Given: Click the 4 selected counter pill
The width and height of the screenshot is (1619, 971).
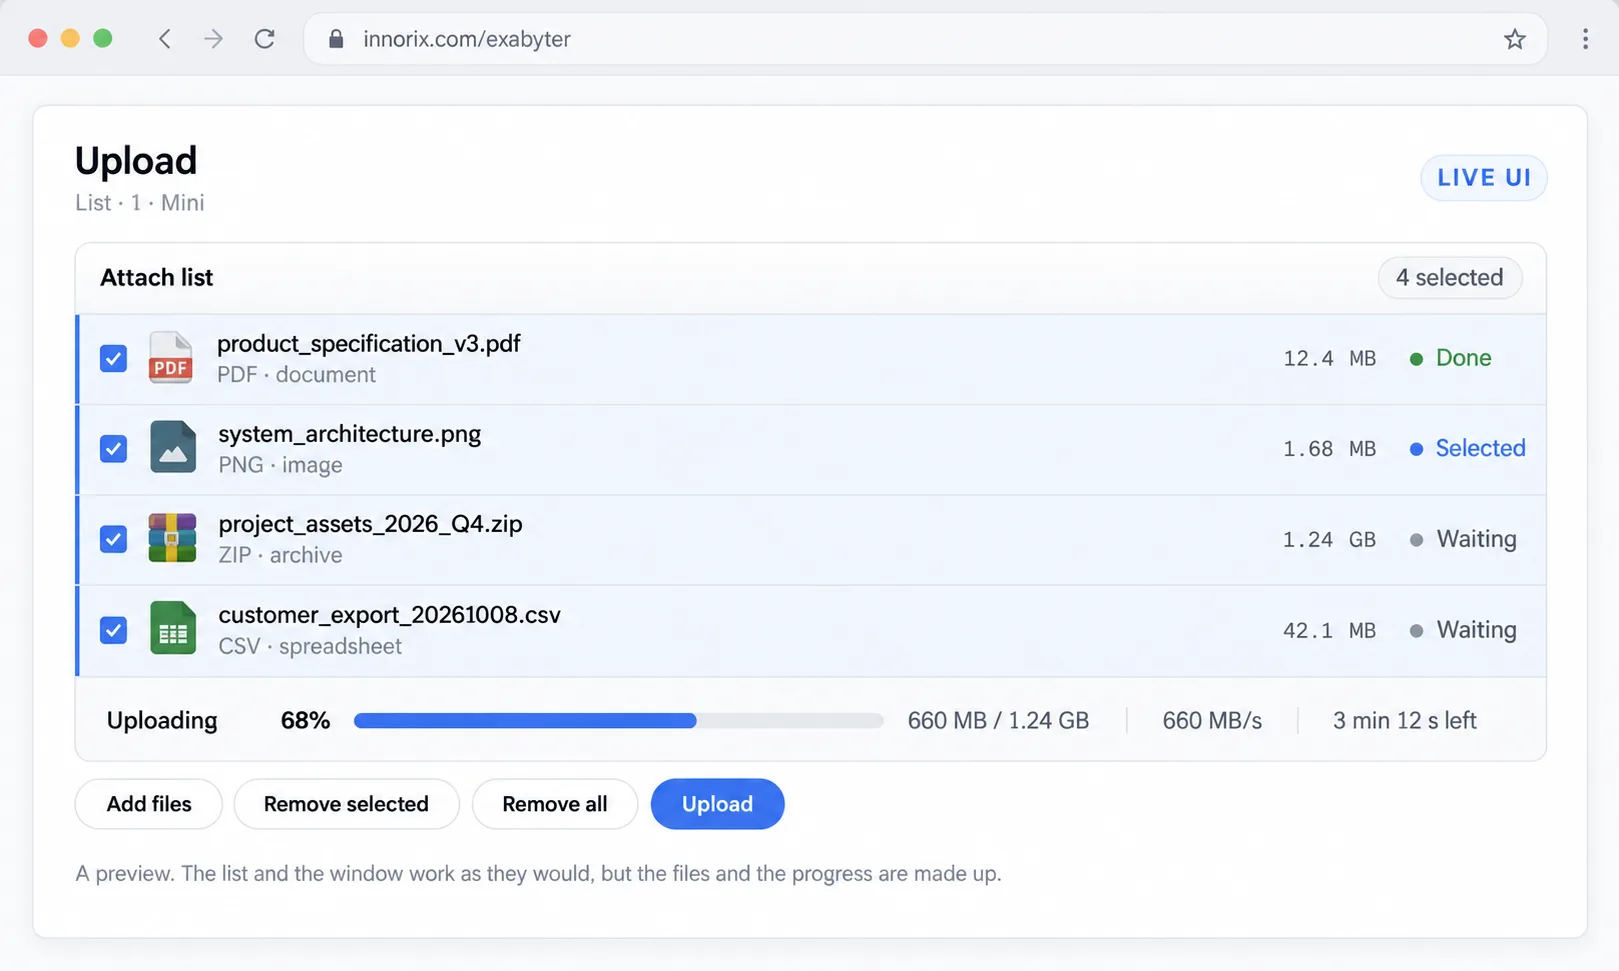Looking at the screenshot, I should pos(1450,278).
